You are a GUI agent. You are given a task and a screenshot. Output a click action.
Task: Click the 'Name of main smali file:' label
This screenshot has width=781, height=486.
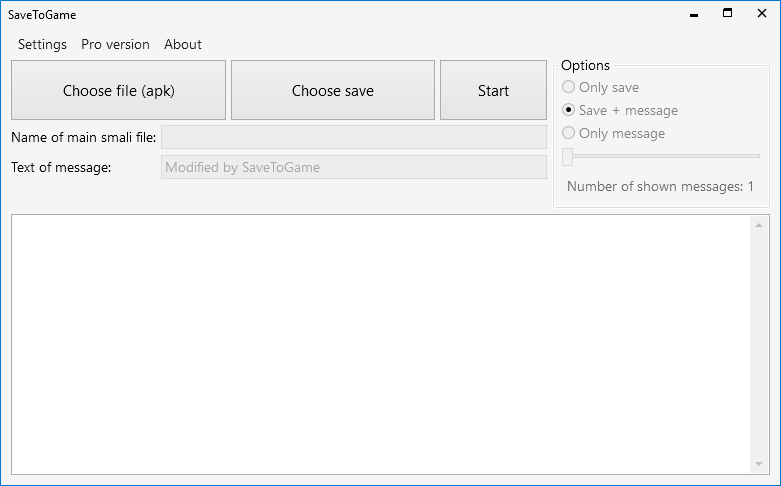click(x=84, y=137)
